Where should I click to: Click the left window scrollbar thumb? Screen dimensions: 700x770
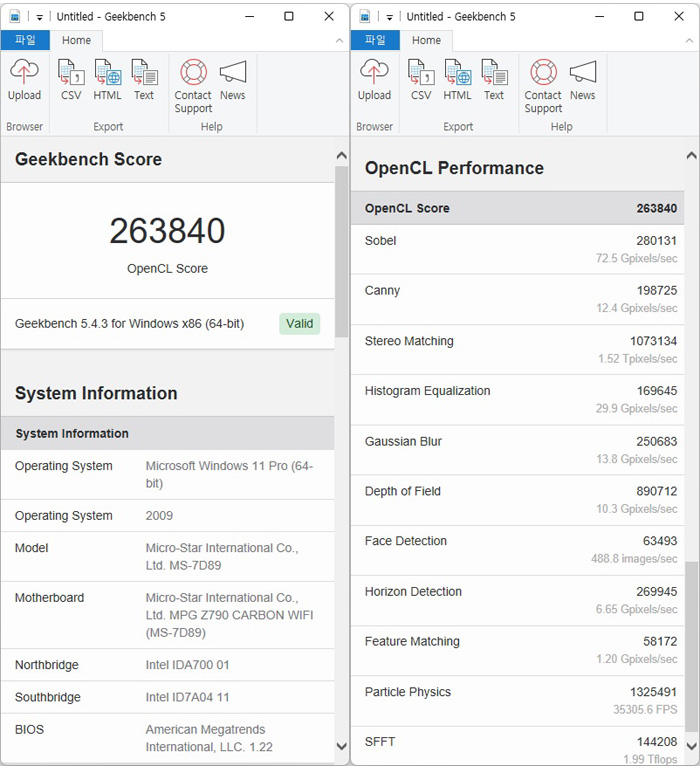(x=341, y=251)
